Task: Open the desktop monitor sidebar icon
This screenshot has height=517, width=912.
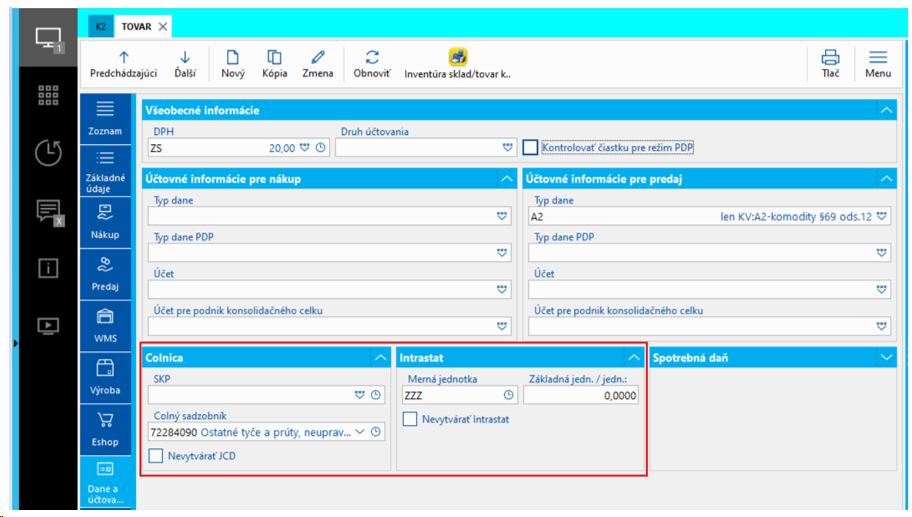Action: coord(48,38)
